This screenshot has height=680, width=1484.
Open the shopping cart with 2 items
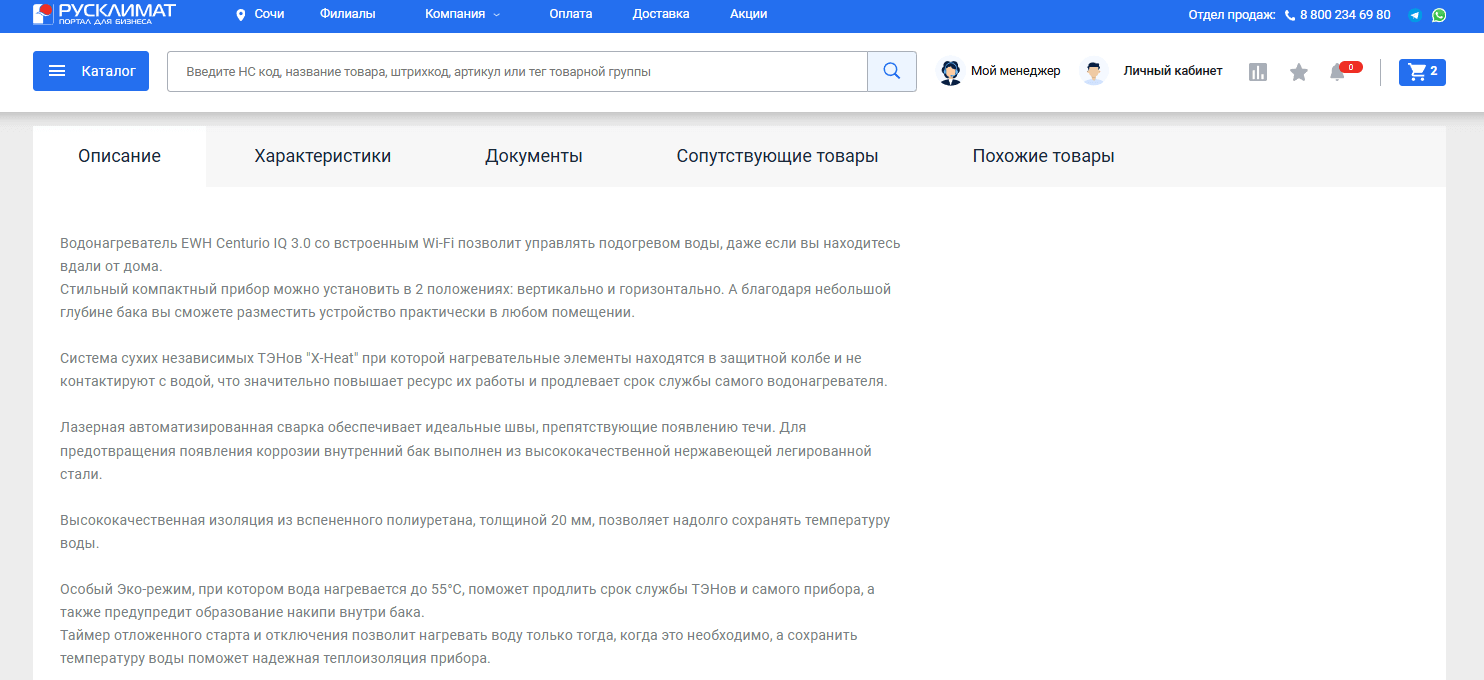1422,72
